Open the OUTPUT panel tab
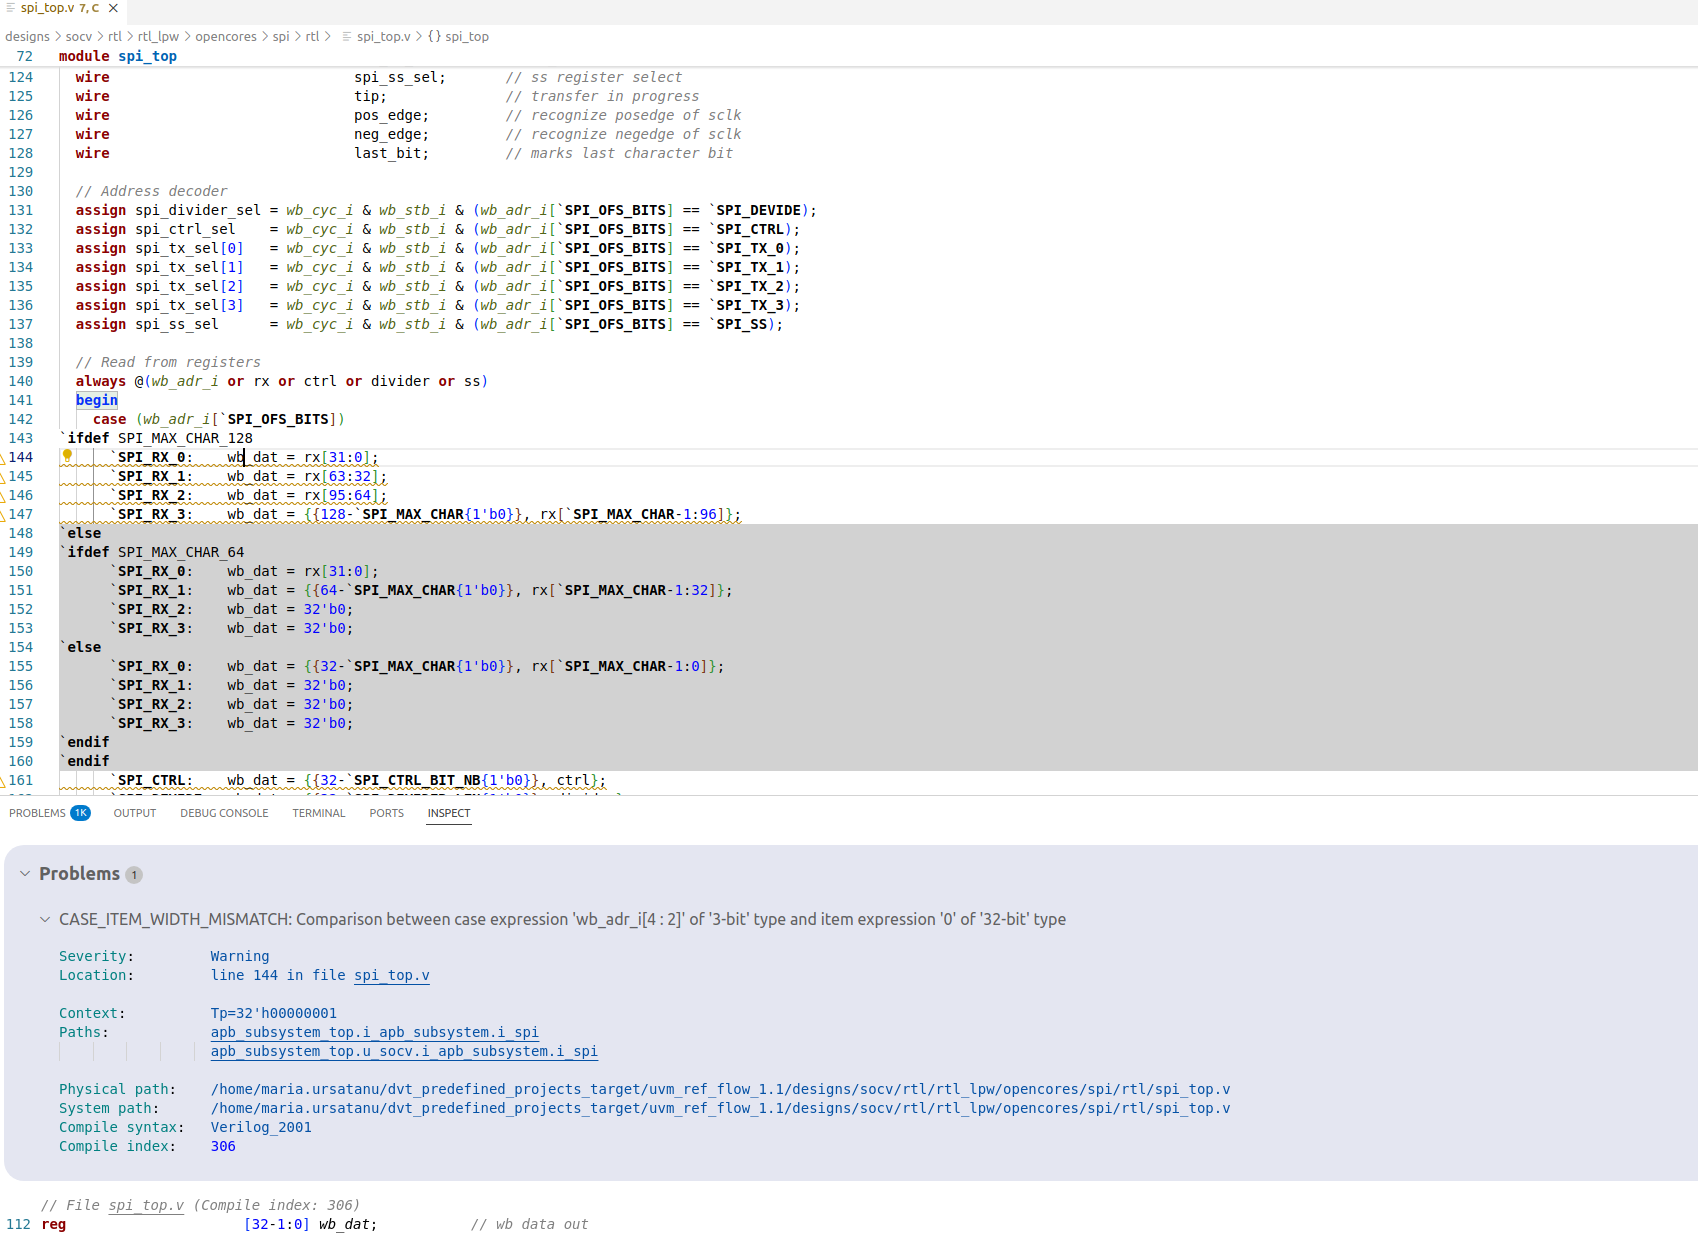The image size is (1698, 1238). [x=134, y=813]
